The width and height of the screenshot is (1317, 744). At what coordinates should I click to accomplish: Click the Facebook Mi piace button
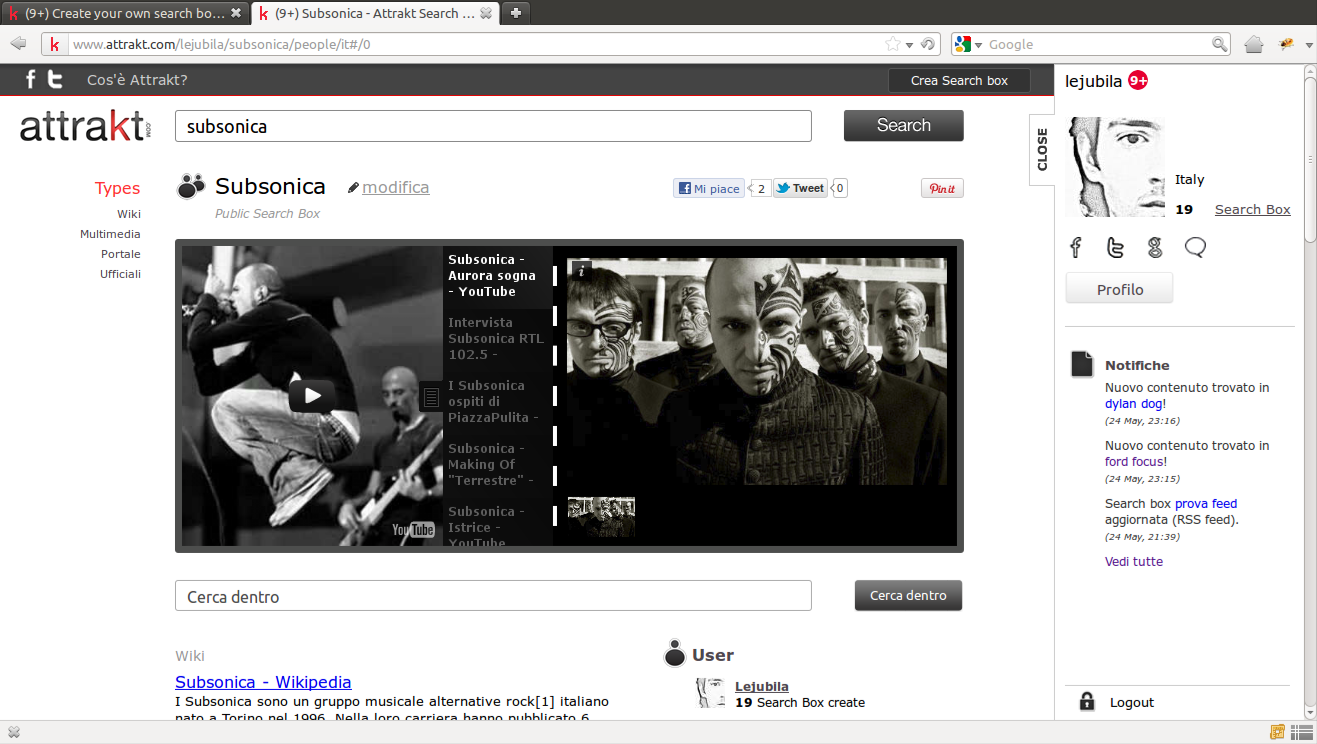709,188
